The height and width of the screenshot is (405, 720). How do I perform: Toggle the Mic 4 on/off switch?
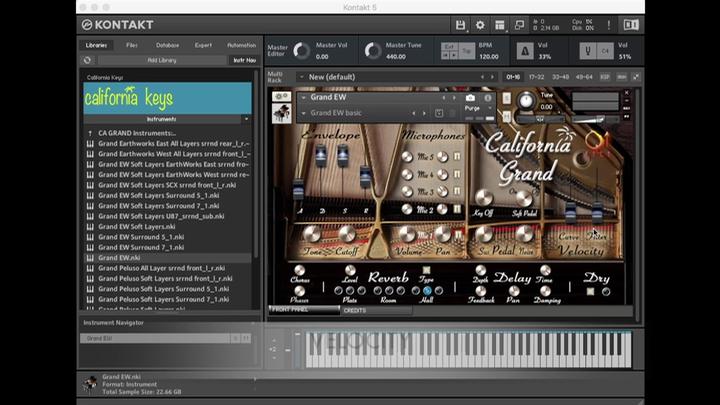(457, 174)
